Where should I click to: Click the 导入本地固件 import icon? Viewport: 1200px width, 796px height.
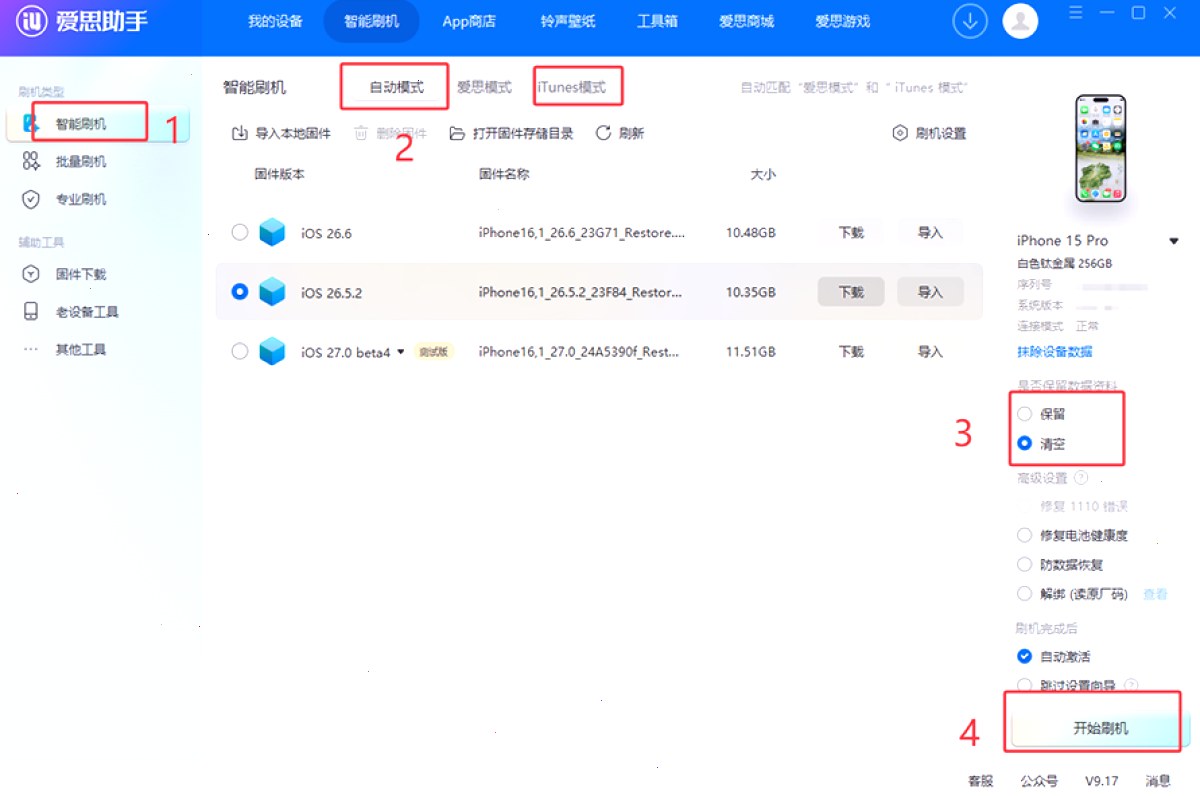pyautogui.click(x=240, y=133)
